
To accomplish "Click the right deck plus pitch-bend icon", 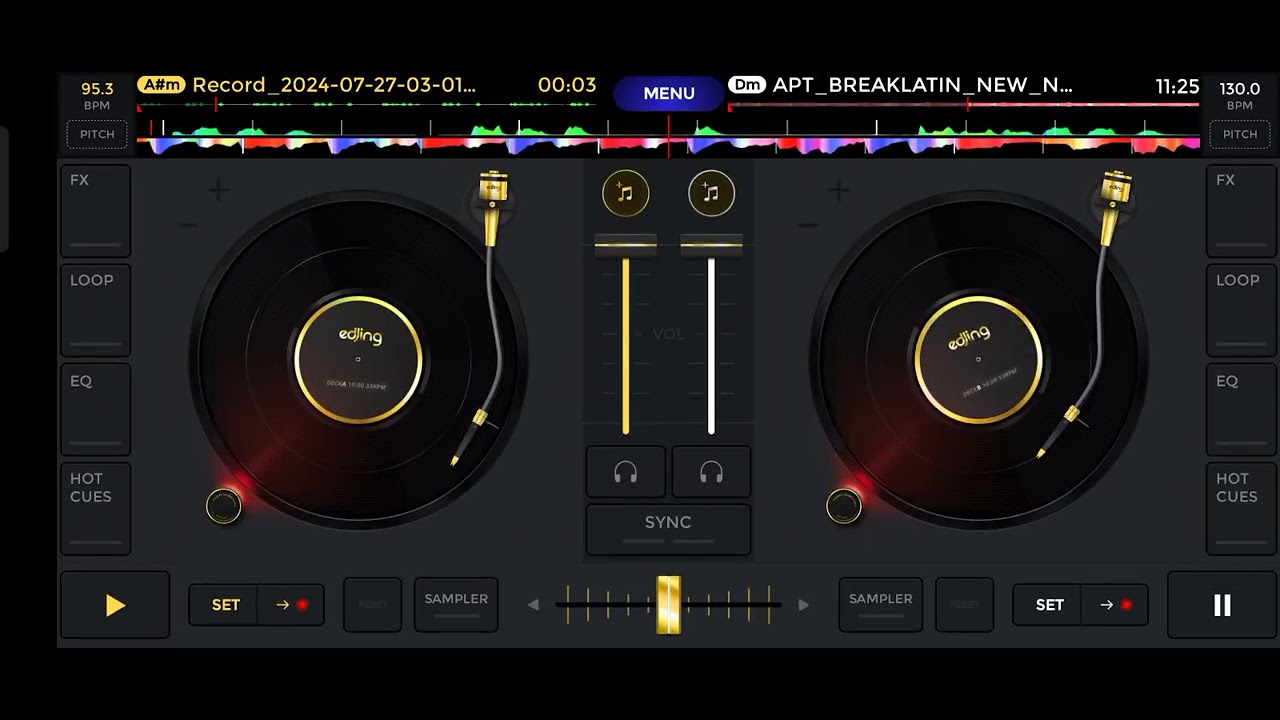I will [839, 189].
